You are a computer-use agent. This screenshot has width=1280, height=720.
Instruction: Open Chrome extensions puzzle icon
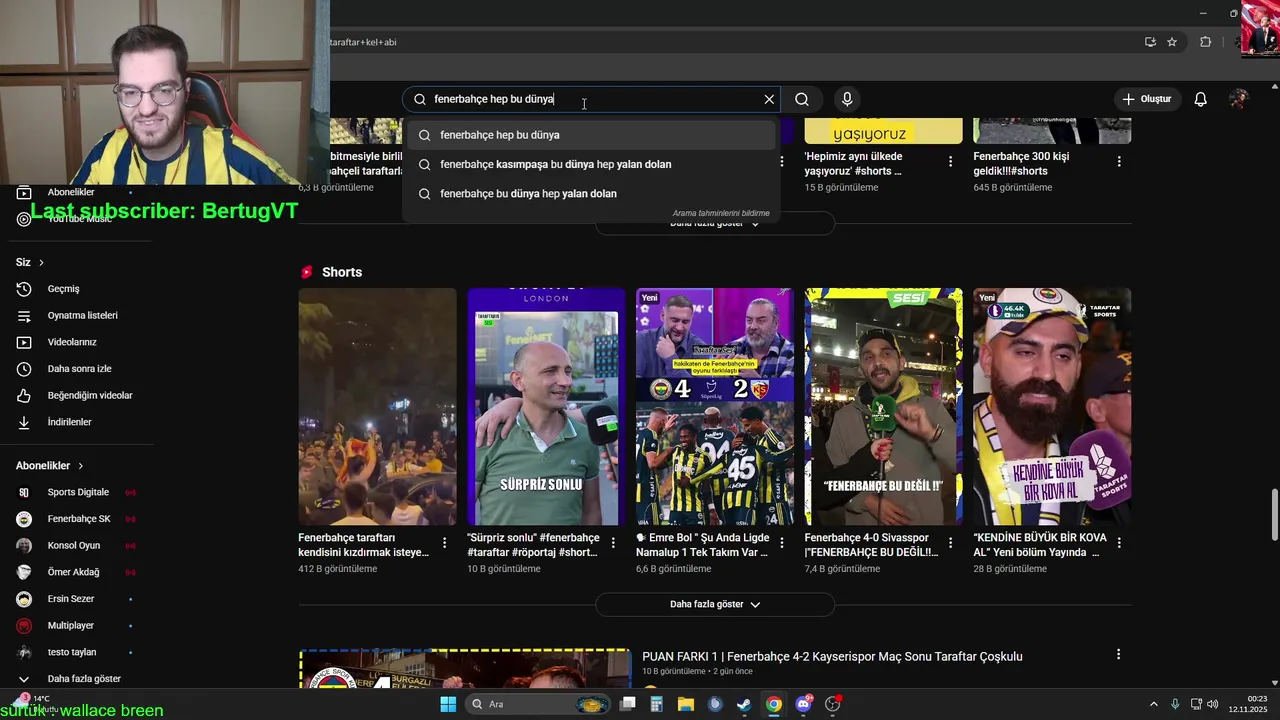click(1205, 42)
